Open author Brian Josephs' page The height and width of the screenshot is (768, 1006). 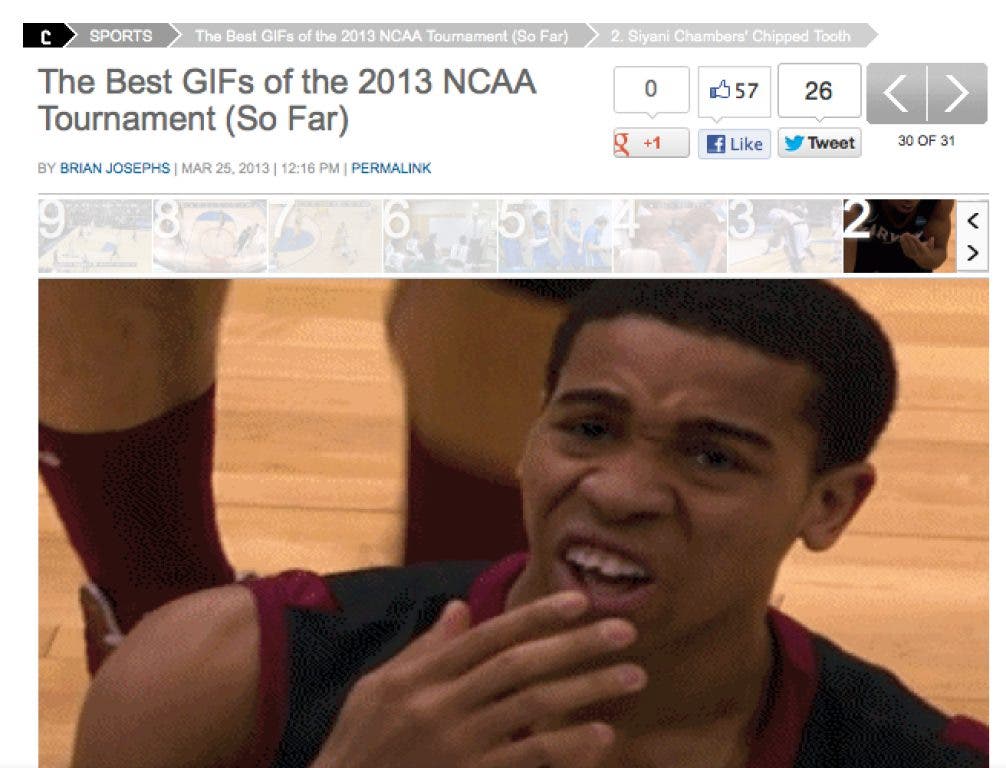[115, 168]
